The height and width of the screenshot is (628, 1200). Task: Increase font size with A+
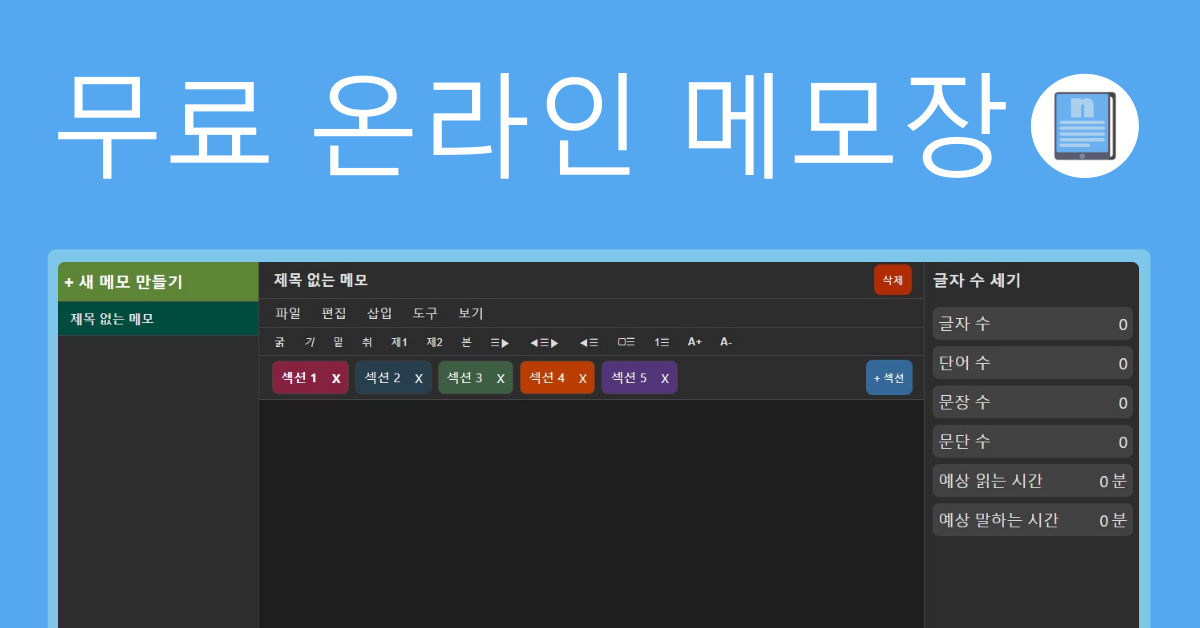tap(695, 342)
